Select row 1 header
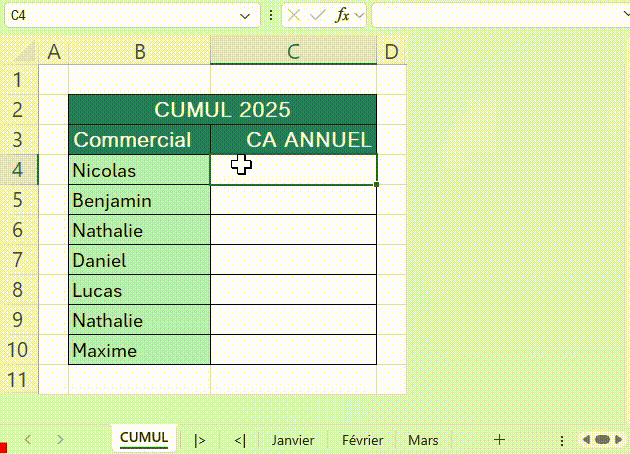Image resolution: width=630 pixels, height=454 pixels. [x=18, y=80]
